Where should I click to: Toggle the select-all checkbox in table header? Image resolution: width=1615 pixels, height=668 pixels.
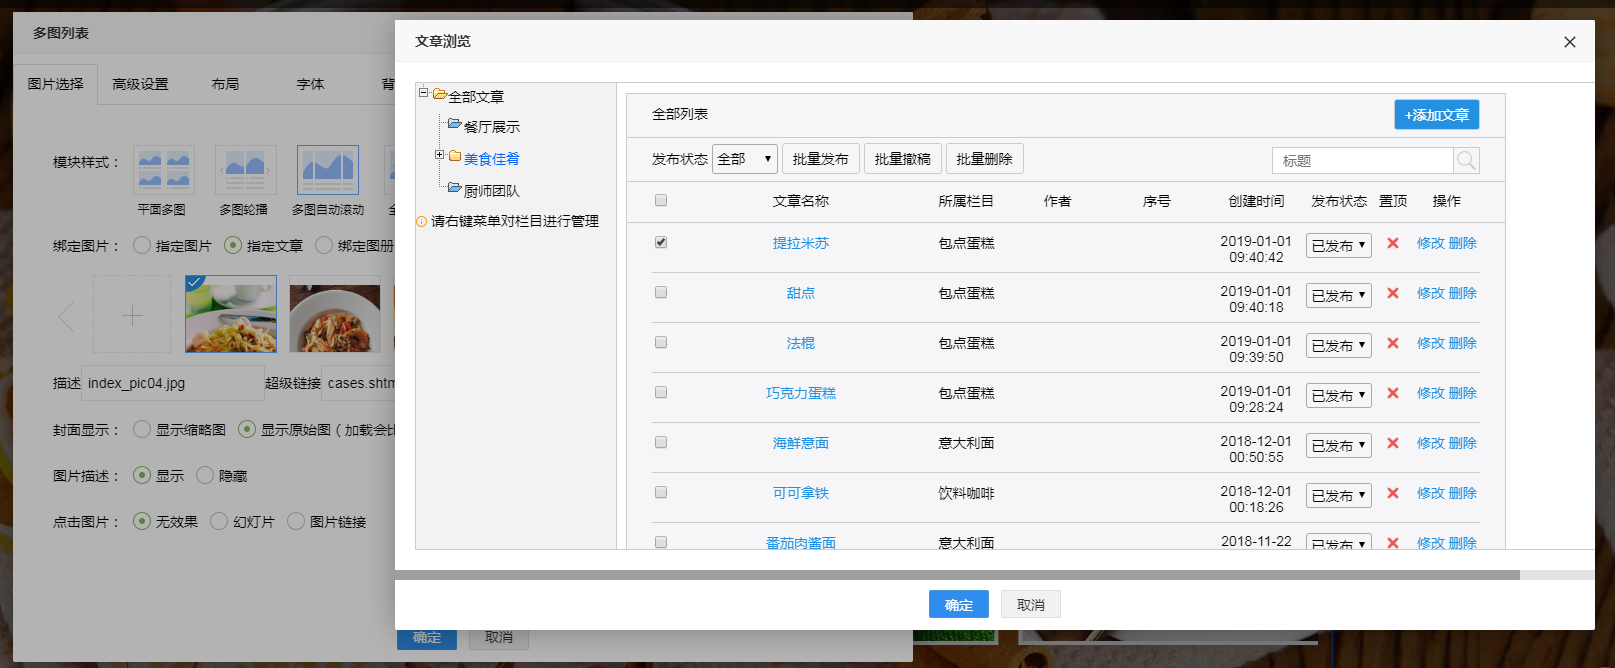(x=661, y=200)
